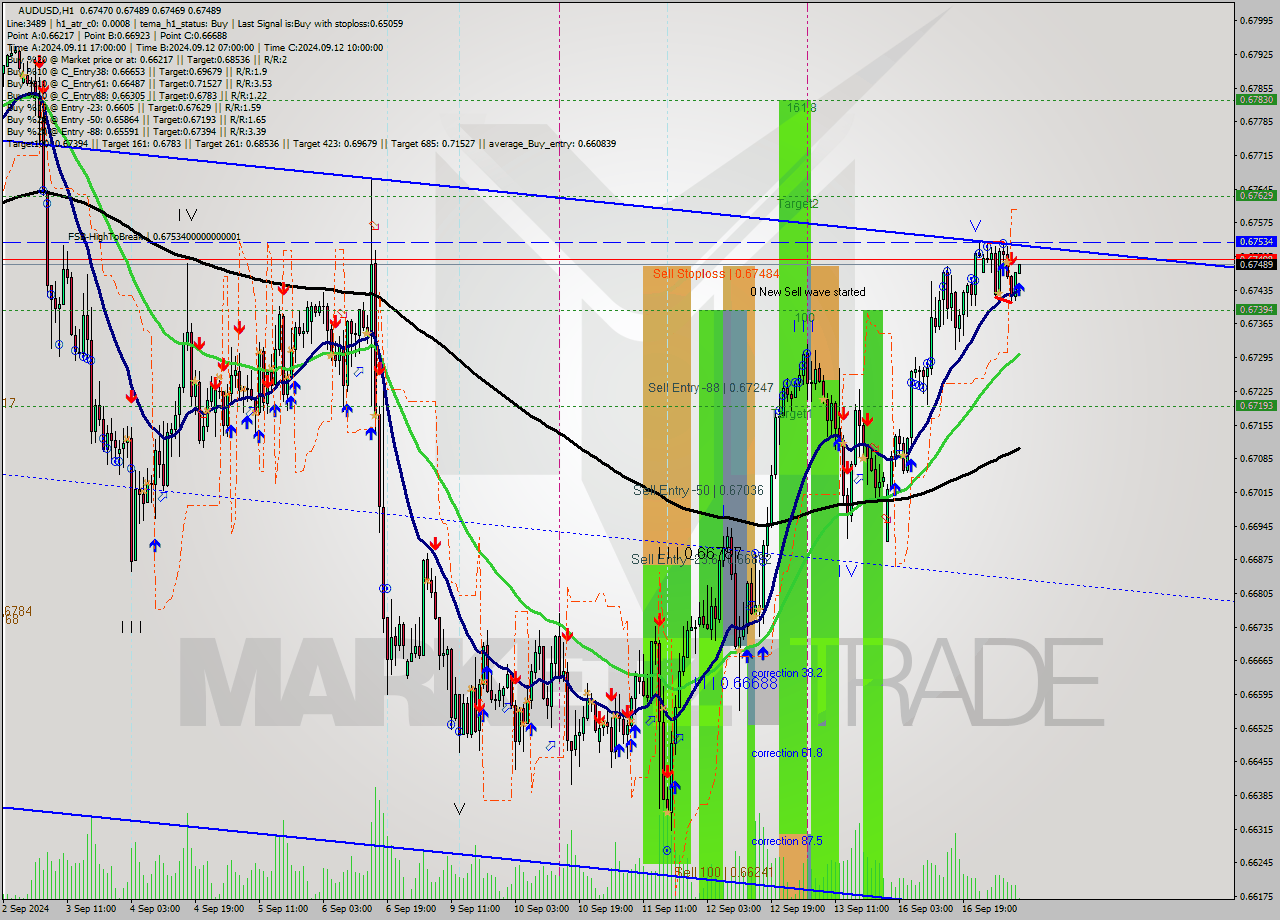
Task: Click the current price 0.67489 tag
Action: pyautogui.click(x=1256, y=264)
